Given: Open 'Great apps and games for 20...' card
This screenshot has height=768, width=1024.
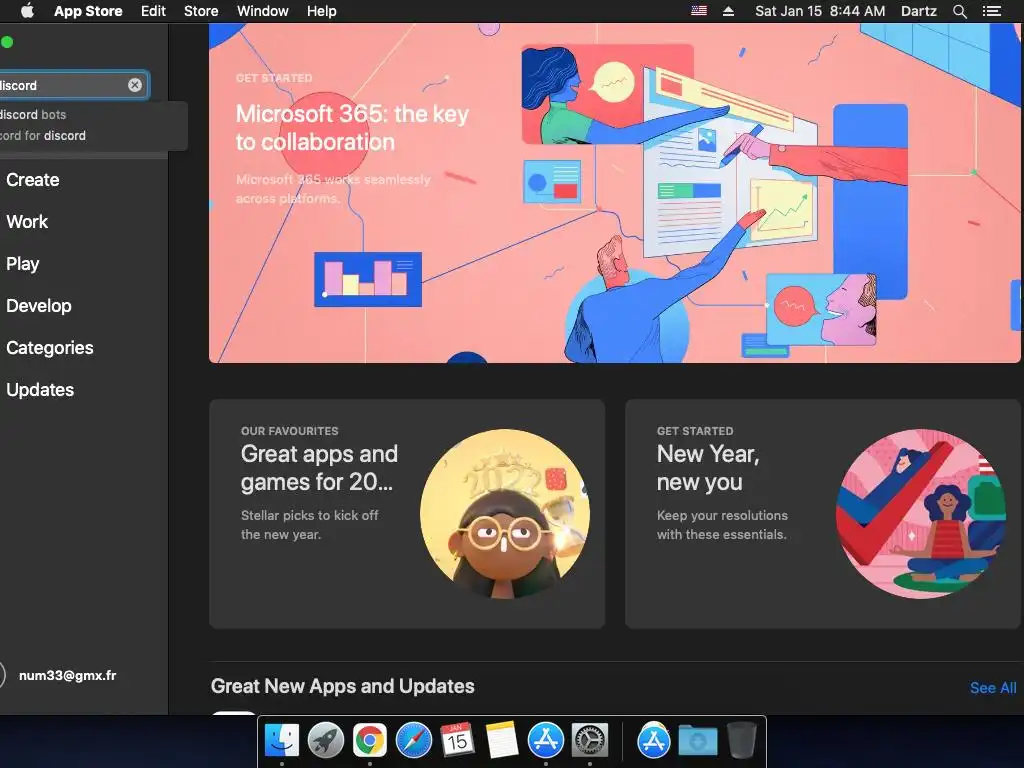Looking at the screenshot, I should (407, 514).
